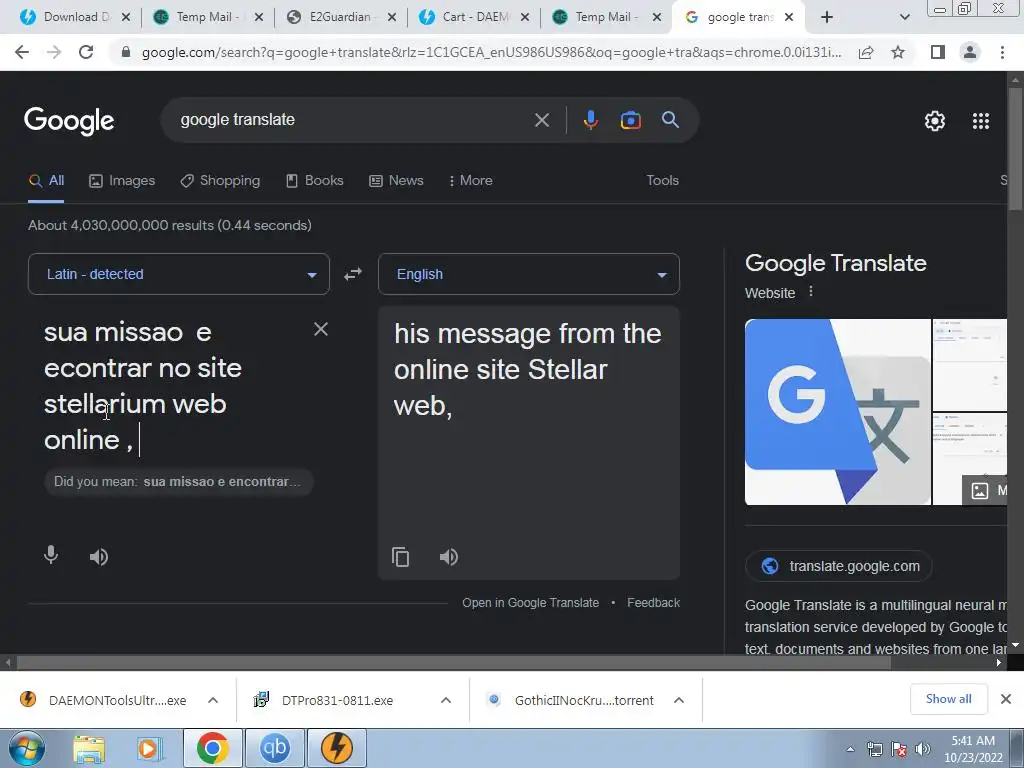Clear the Google search box with X
Image resolution: width=1024 pixels, height=768 pixels.
tap(541, 120)
